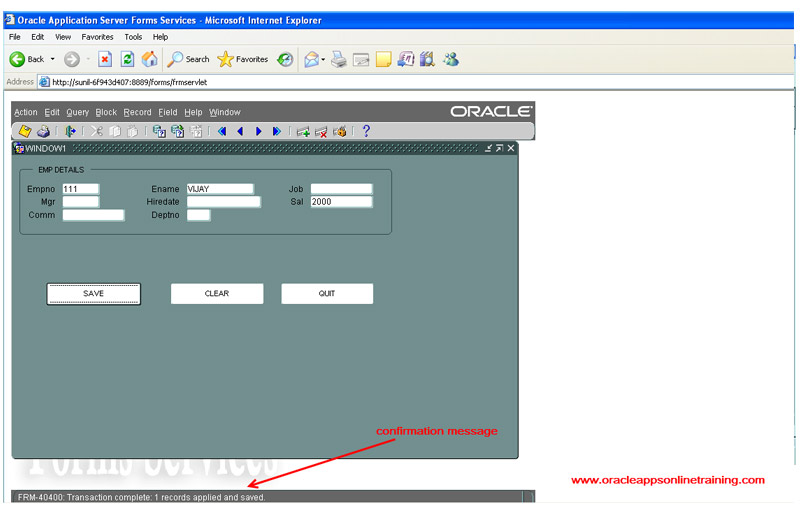The image size is (800, 510).
Task: Open the browser View menu
Action: (x=63, y=37)
